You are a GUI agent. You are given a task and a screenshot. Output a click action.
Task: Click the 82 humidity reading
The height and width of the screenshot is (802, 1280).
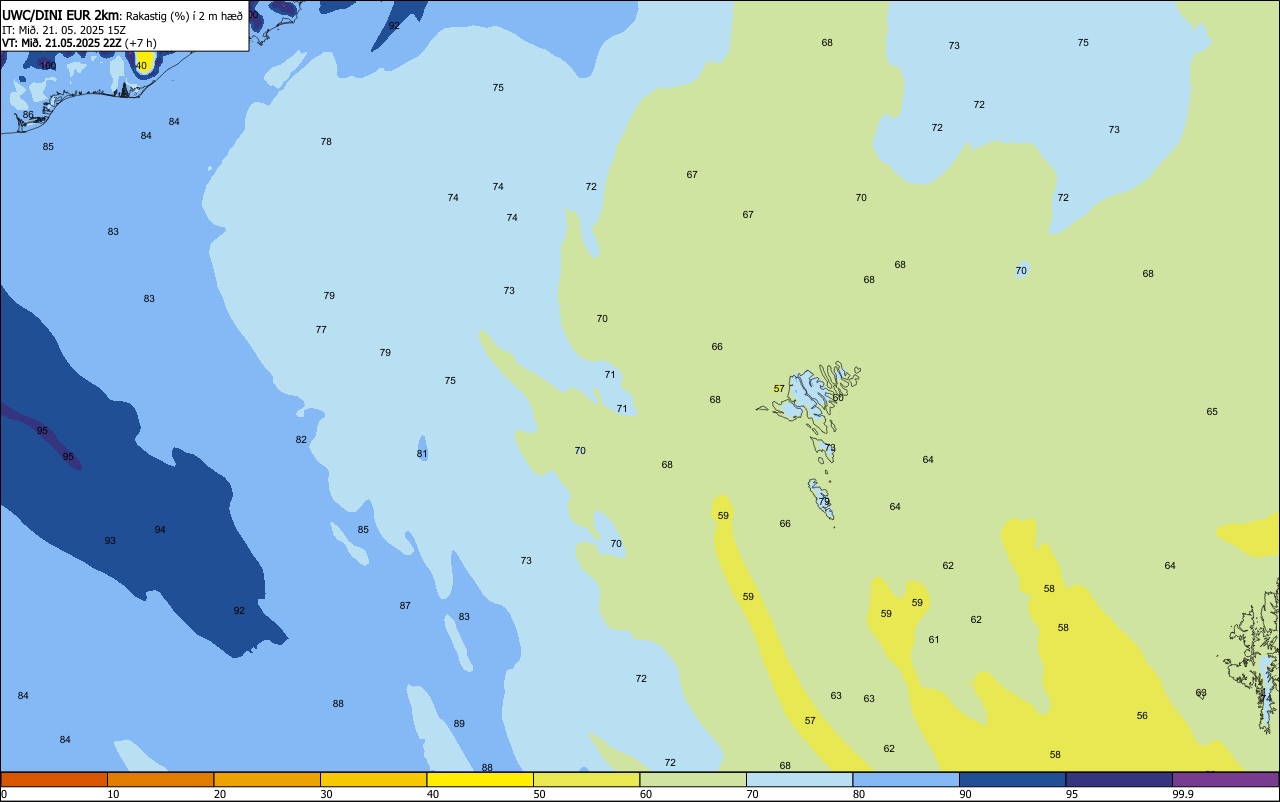301,440
